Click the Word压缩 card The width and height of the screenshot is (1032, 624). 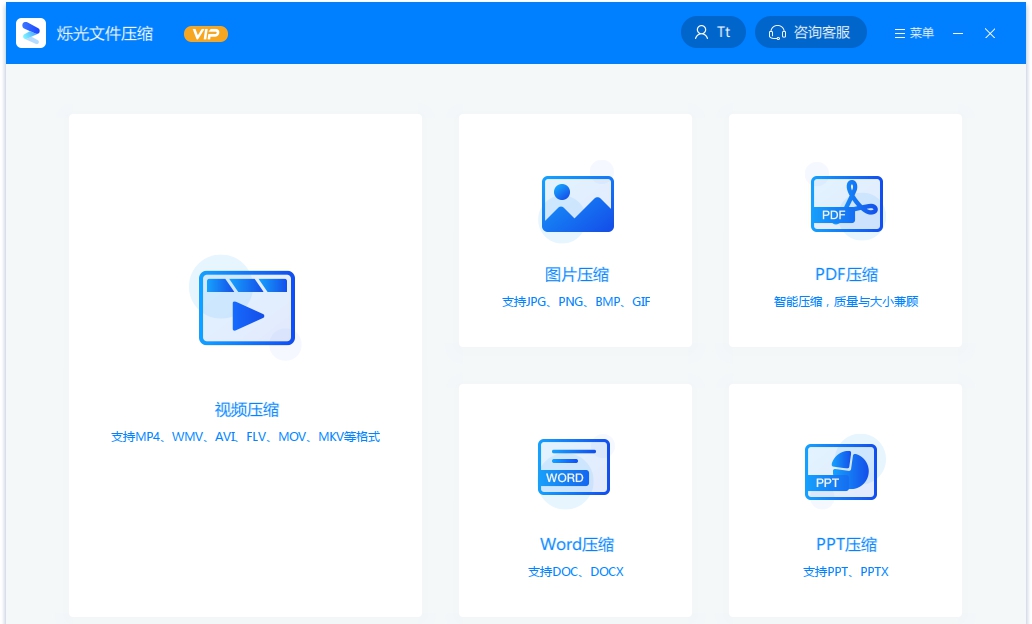pos(576,500)
